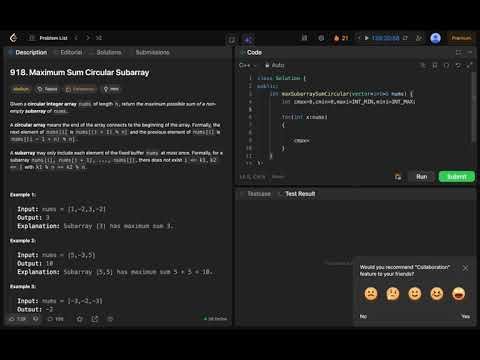
Task: Show the Topics tag
Action: pos(48,89)
